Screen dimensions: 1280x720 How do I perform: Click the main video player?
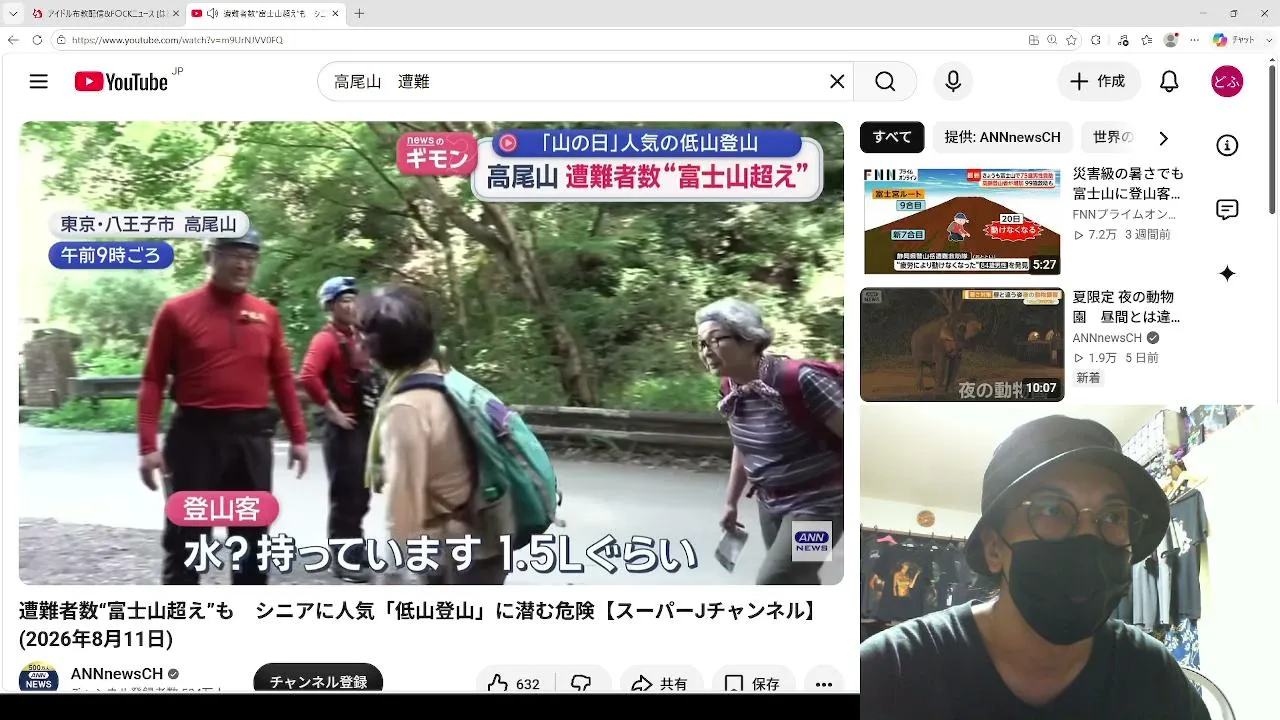point(431,353)
